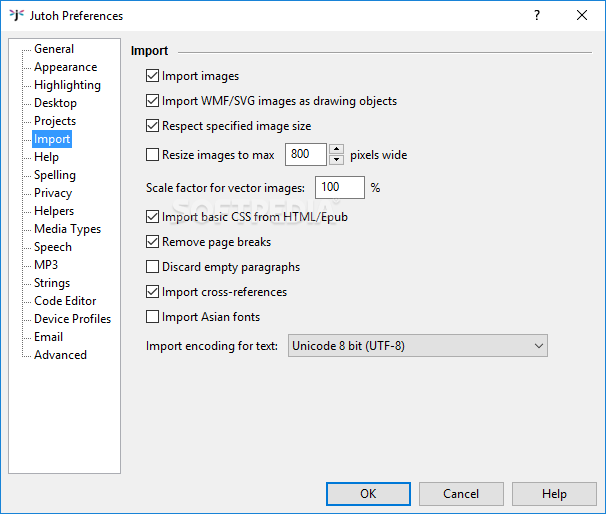Go to Code Editor preferences

[65, 301]
